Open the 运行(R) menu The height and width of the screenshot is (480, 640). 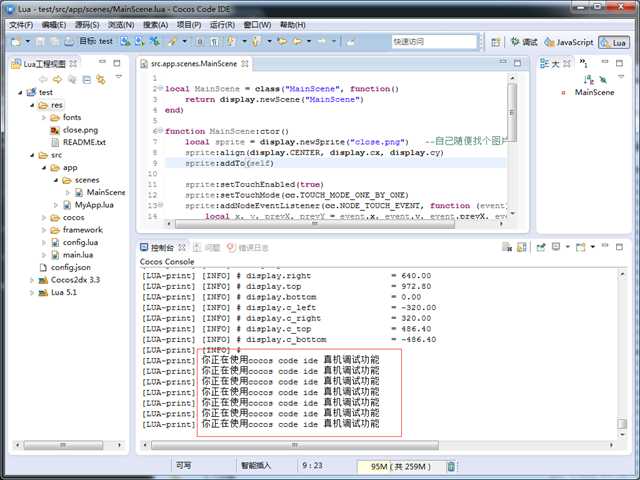click(222, 25)
